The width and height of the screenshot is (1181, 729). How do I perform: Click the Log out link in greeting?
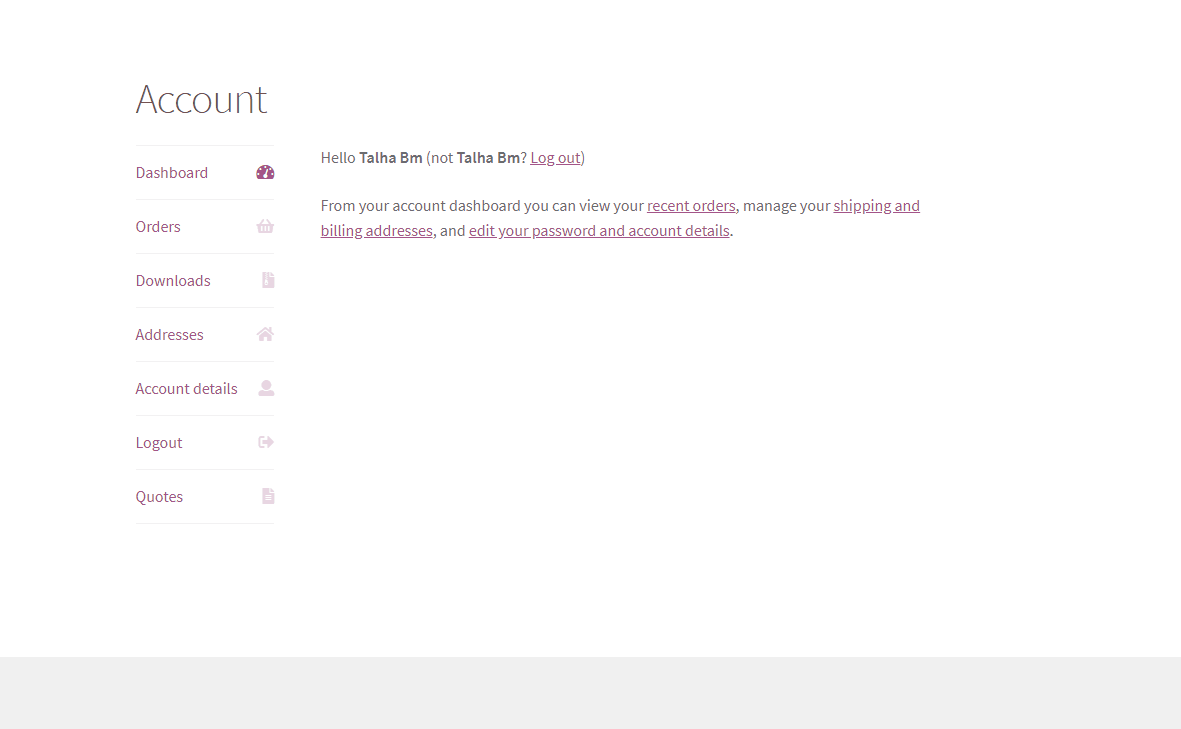[555, 157]
